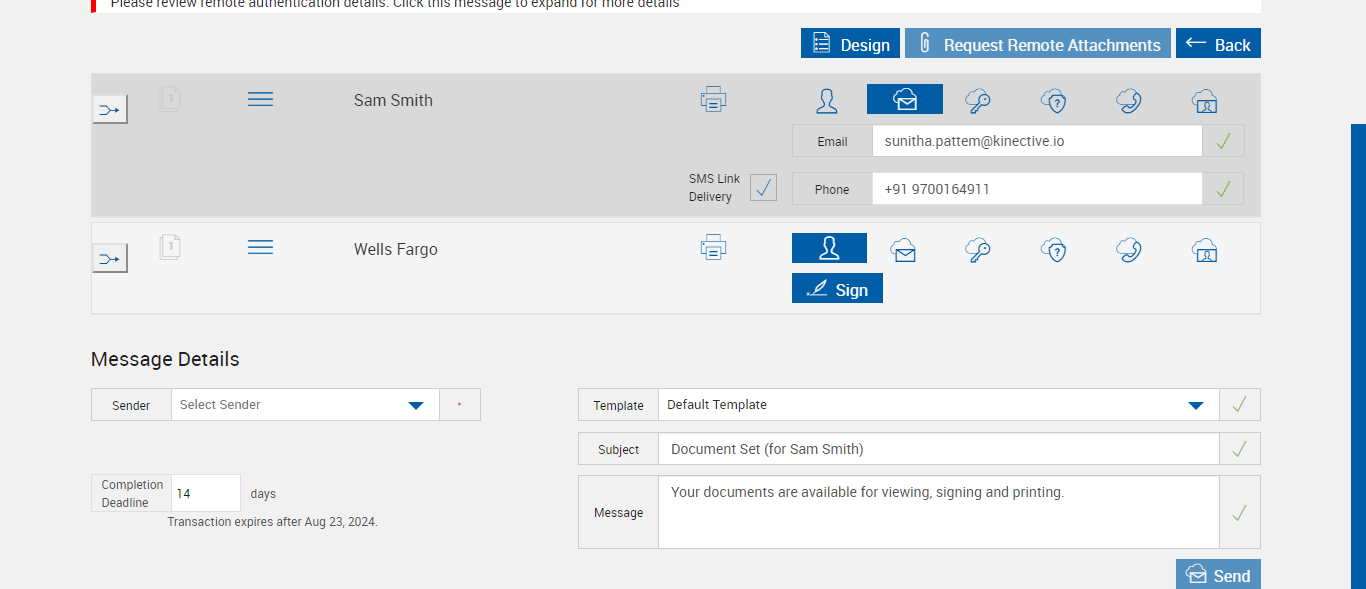Click the Design button
The height and width of the screenshot is (589, 1366).
pos(850,44)
